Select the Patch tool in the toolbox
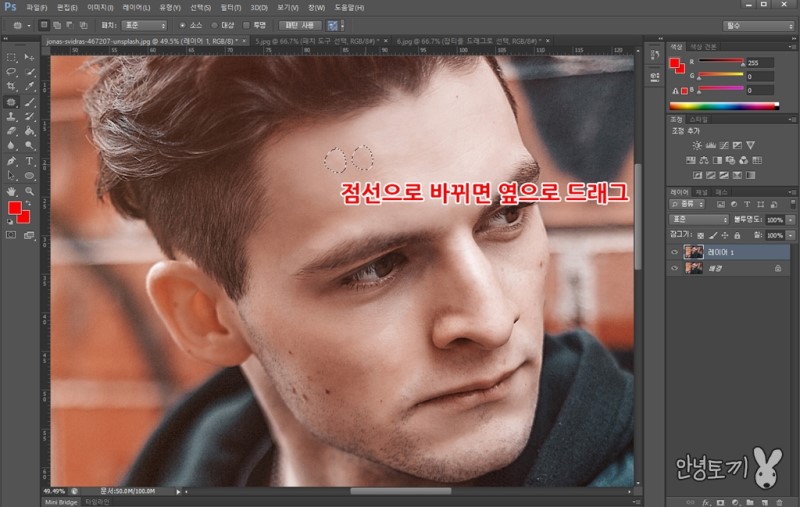 tap(11, 102)
